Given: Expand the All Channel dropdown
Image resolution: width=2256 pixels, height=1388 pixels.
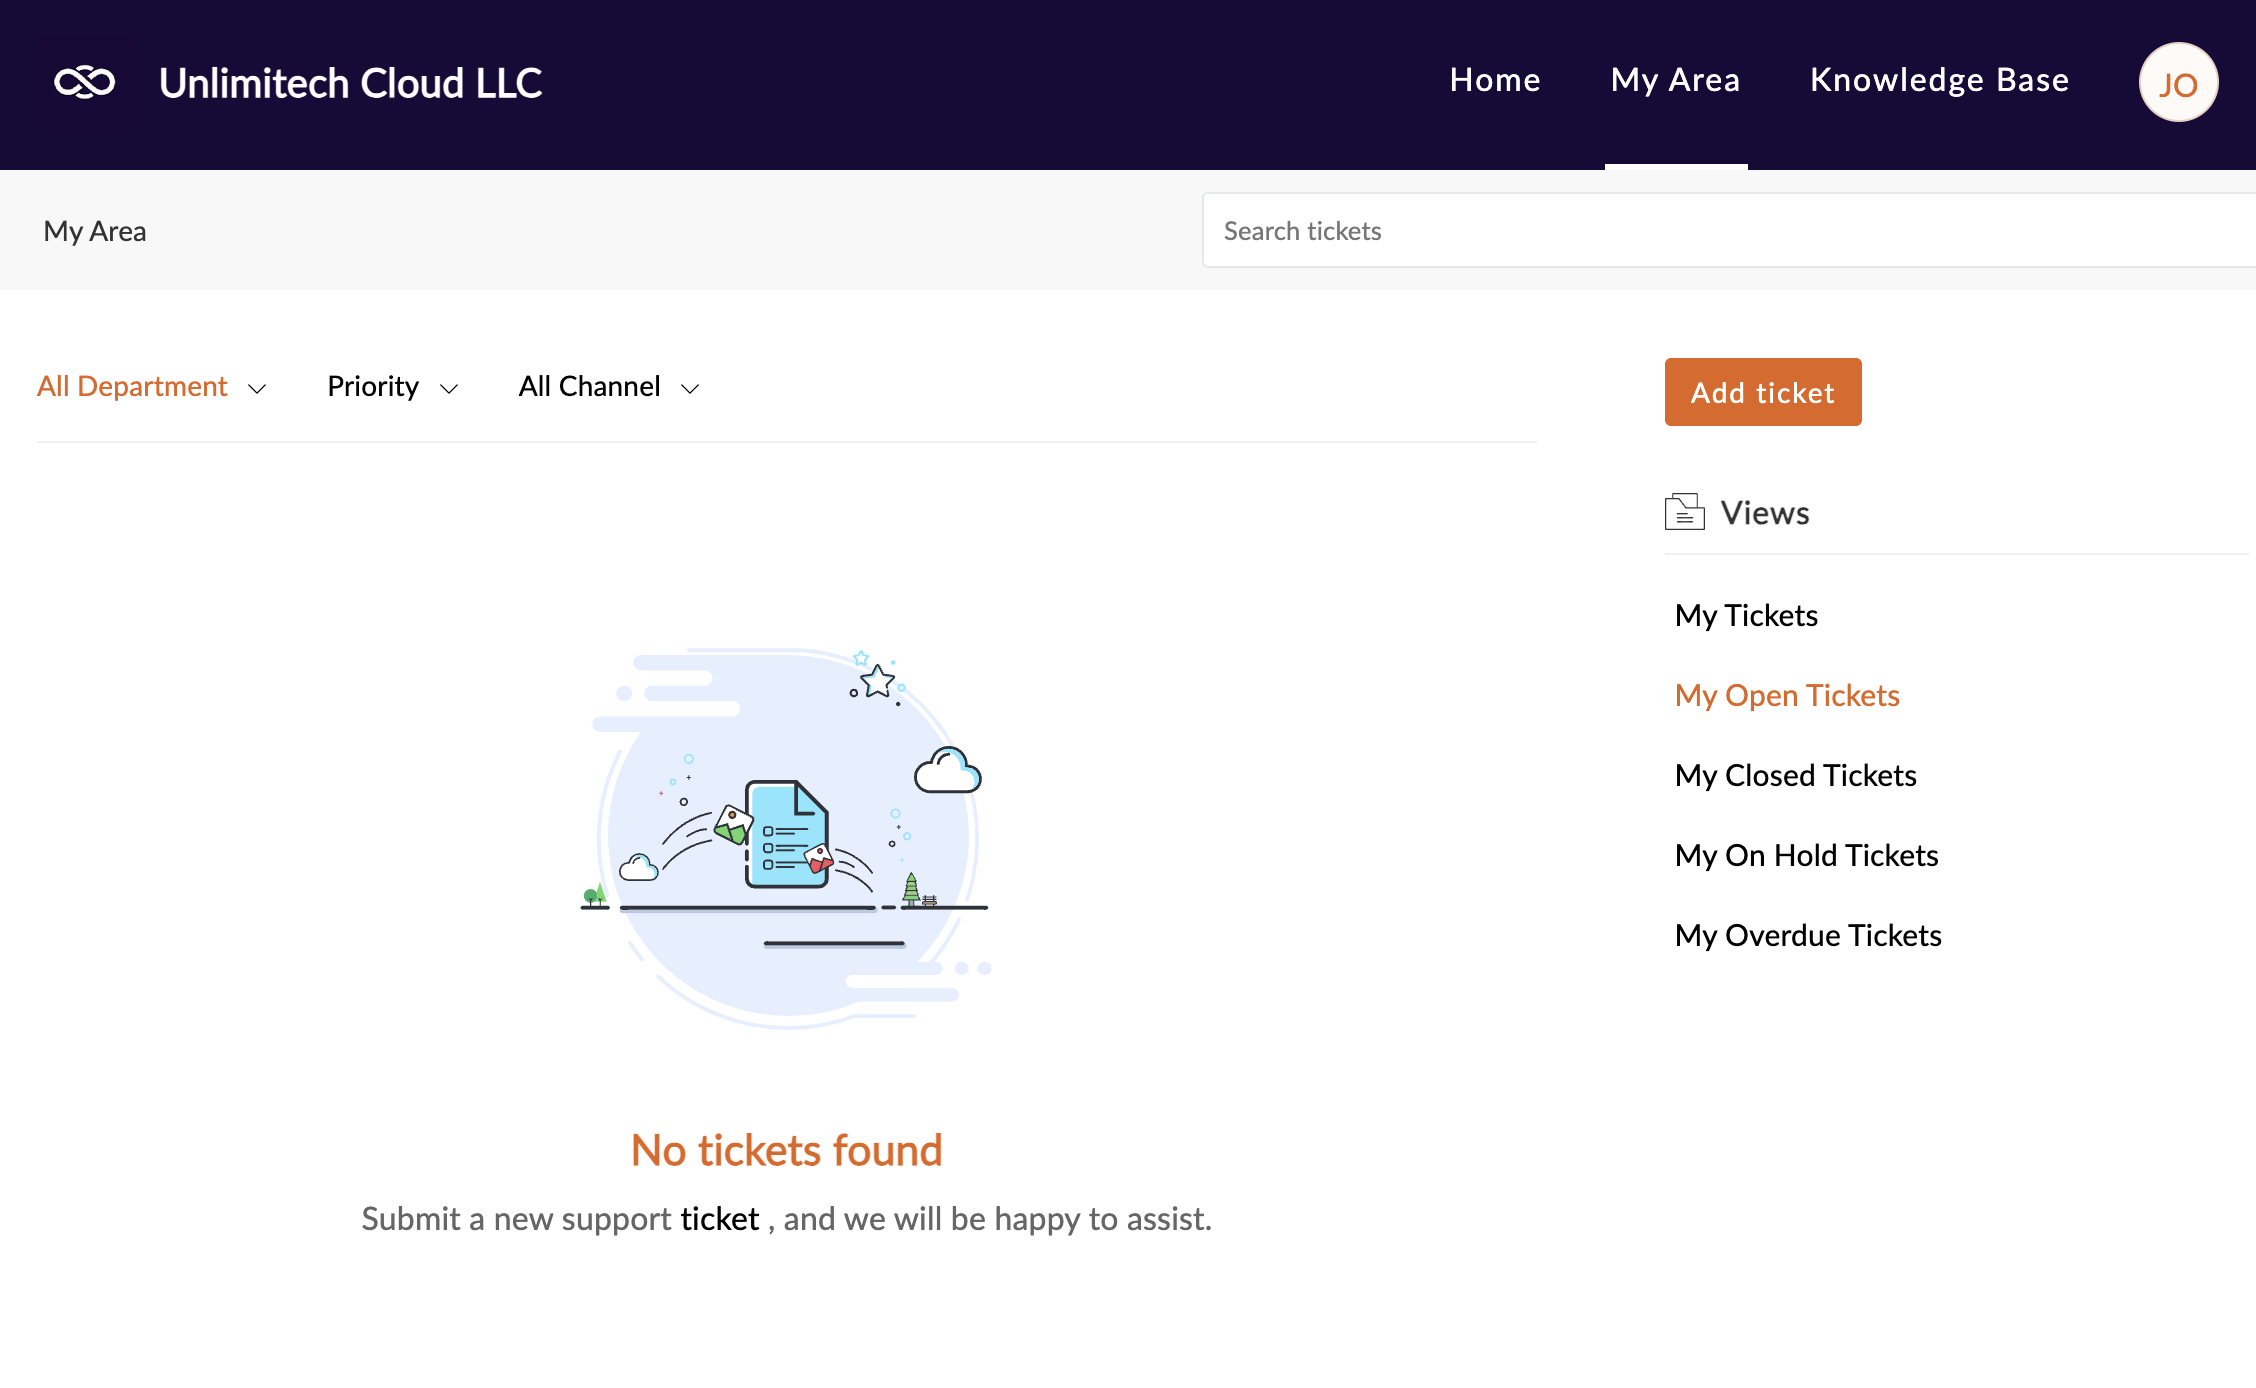Looking at the screenshot, I should 609,387.
